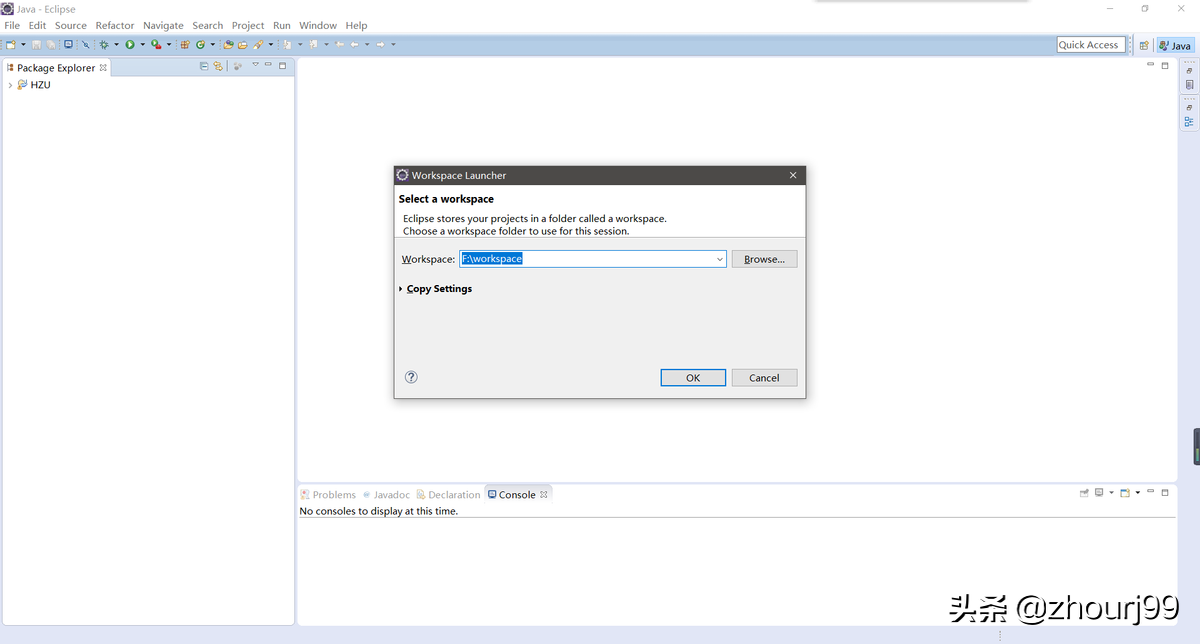This screenshot has width=1200, height=644.
Task: Click the Search flashlight toolbar icon
Action: tap(257, 45)
